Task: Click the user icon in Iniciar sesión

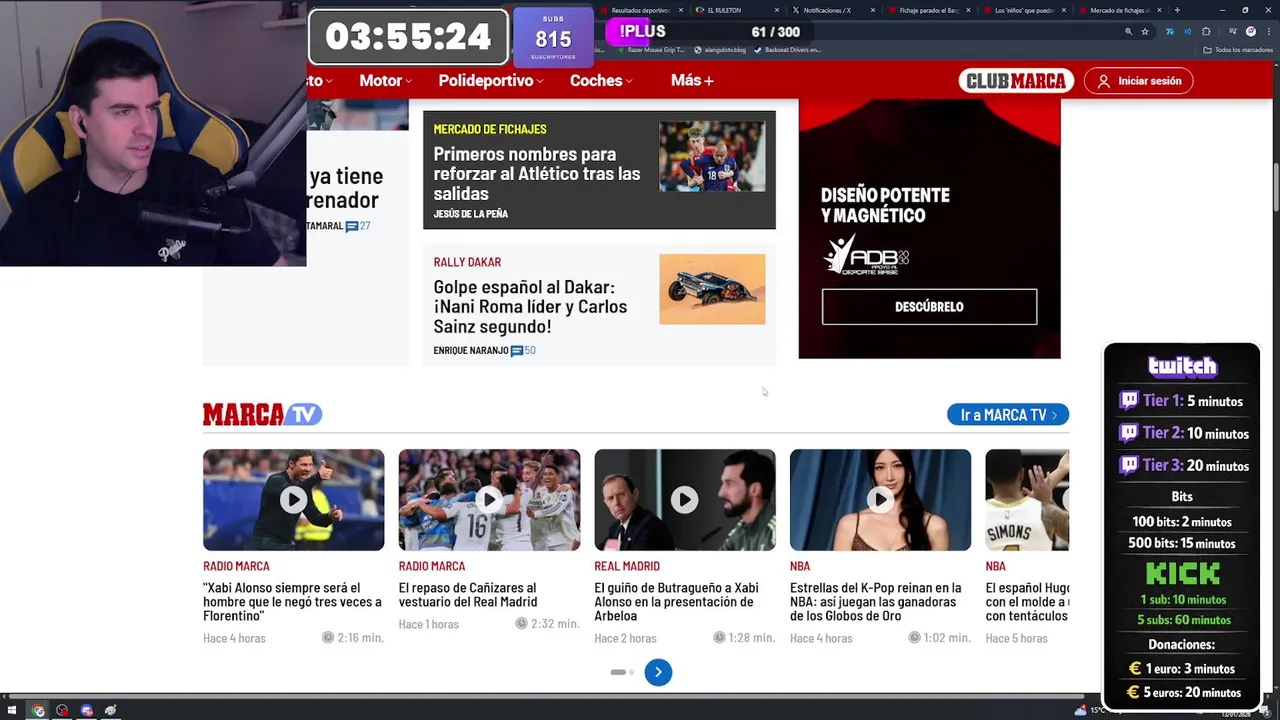Action: click(1104, 81)
